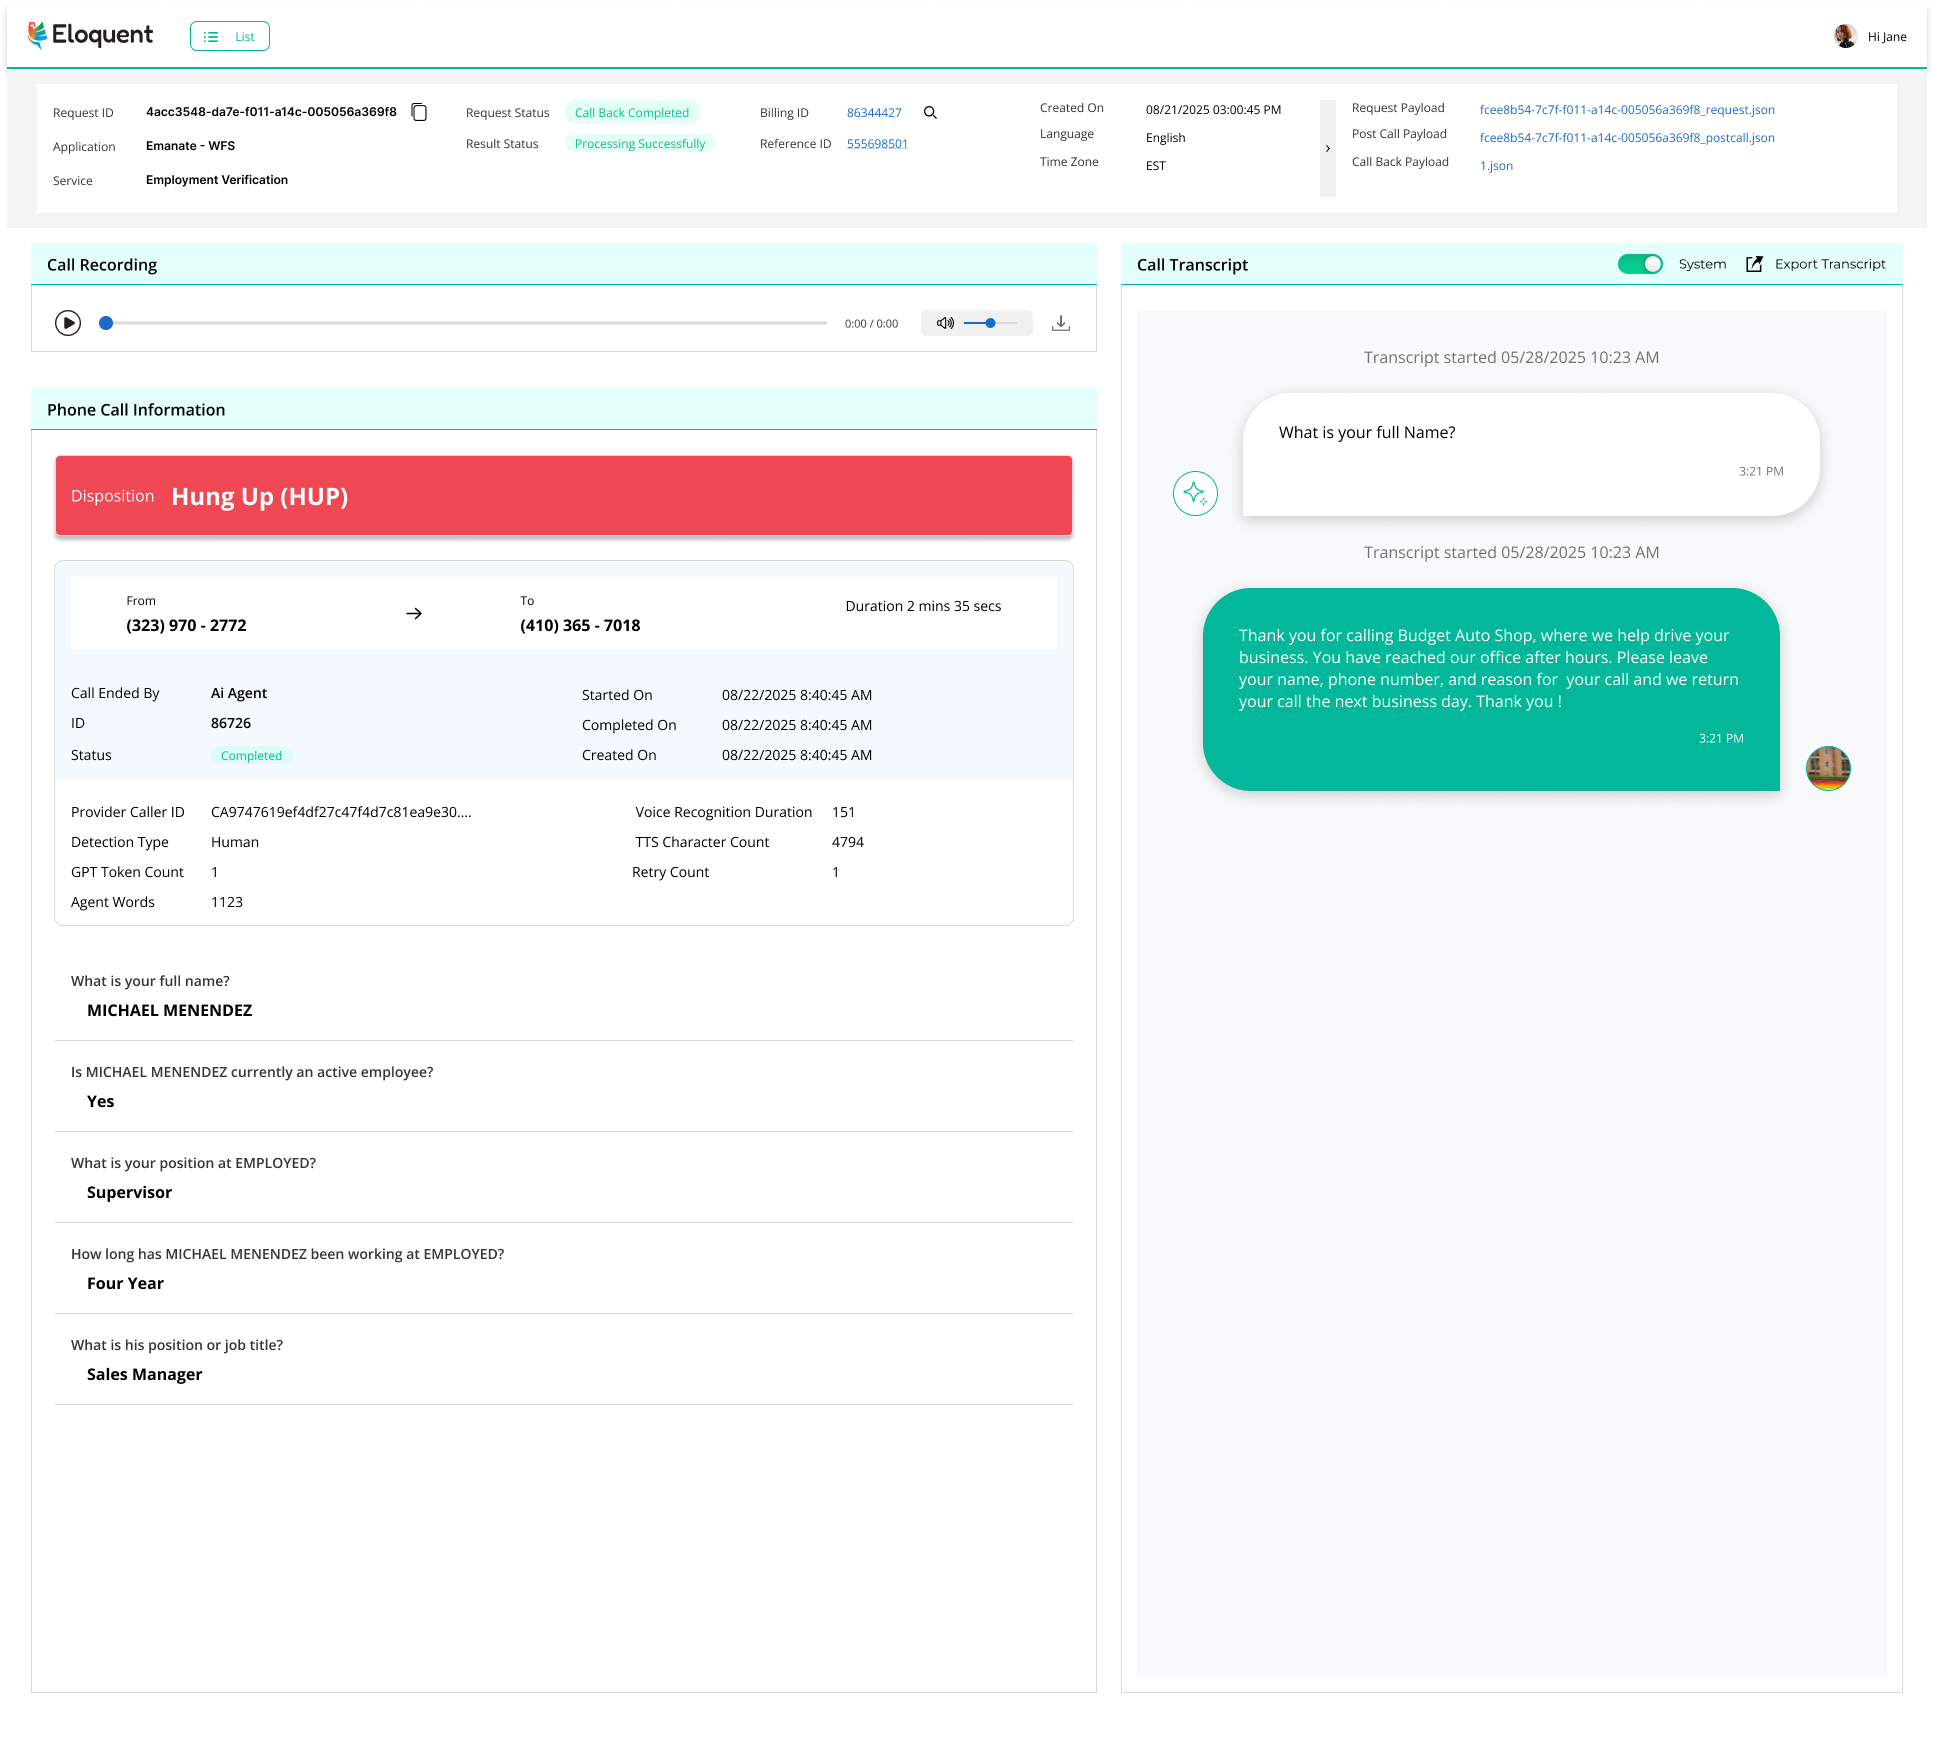The image size is (1934, 1751).
Task: Open the Call Back Payload 1.json file
Action: pos(1496,165)
